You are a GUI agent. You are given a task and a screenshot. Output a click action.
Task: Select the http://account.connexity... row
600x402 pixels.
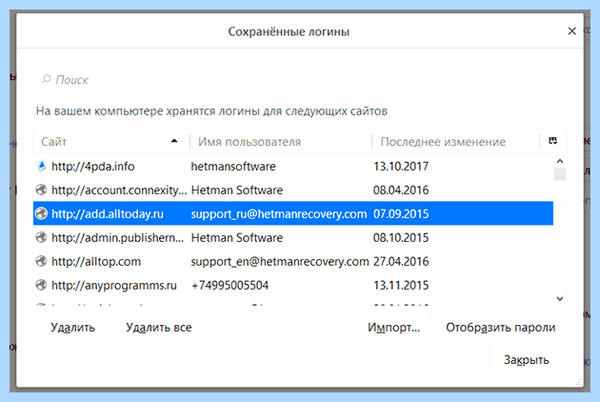293,190
